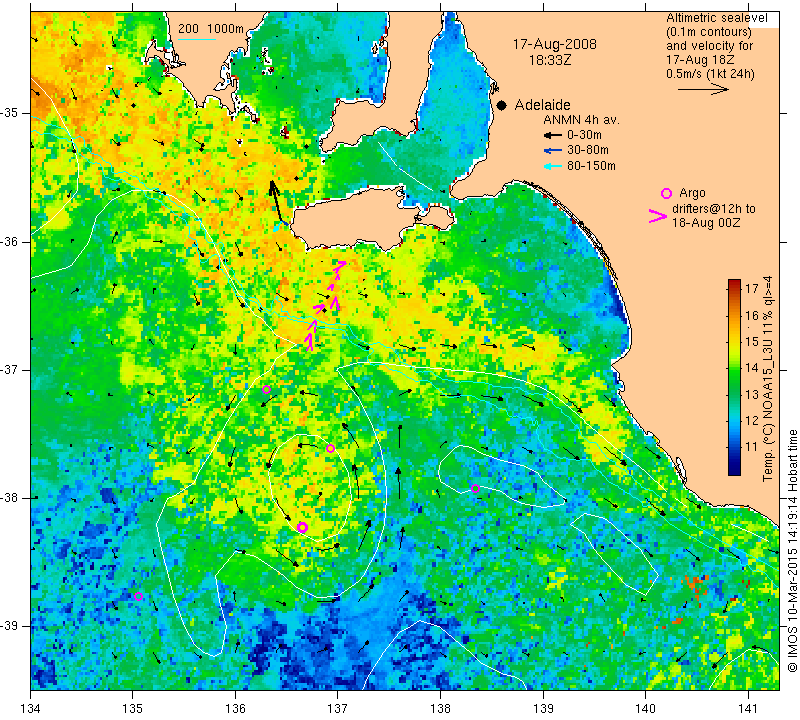Click the 0.5m/s velocity scale arrow

point(703,90)
